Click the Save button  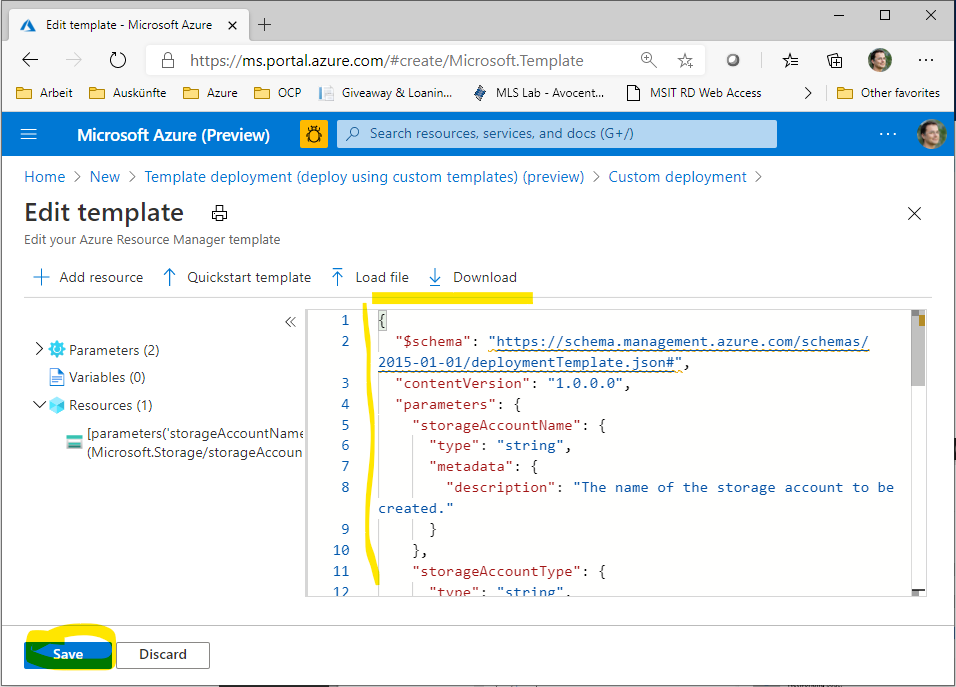pyautogui.click(x=67, y=654)
